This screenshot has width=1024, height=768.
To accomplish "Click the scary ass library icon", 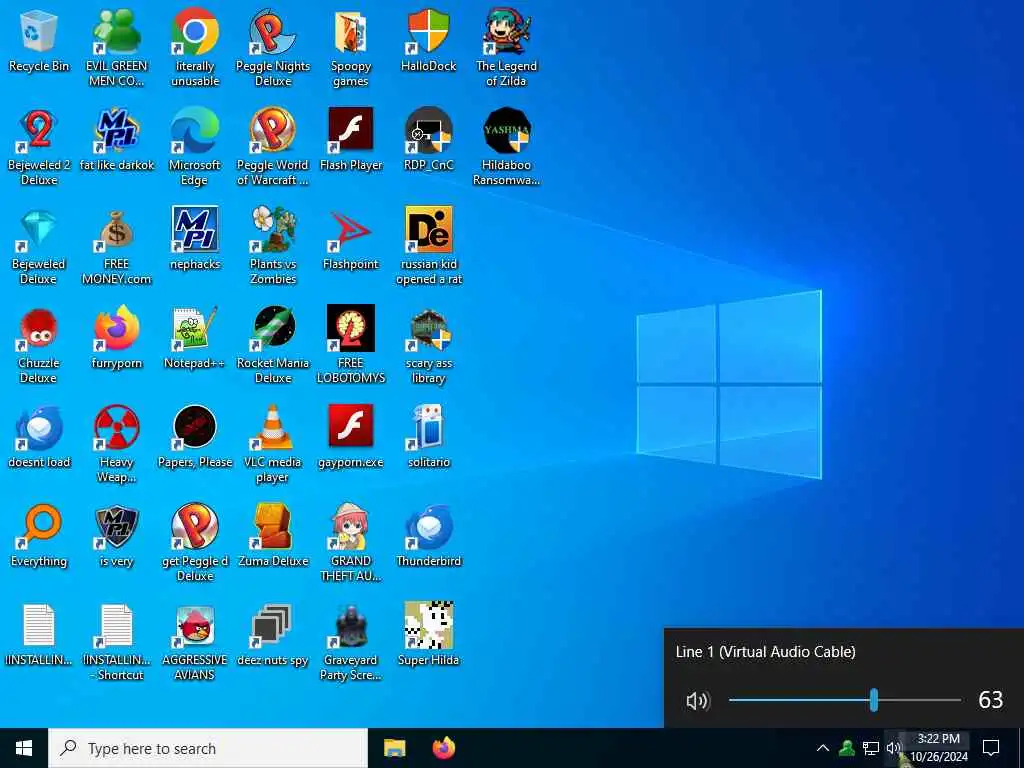I will click(428, 329).
